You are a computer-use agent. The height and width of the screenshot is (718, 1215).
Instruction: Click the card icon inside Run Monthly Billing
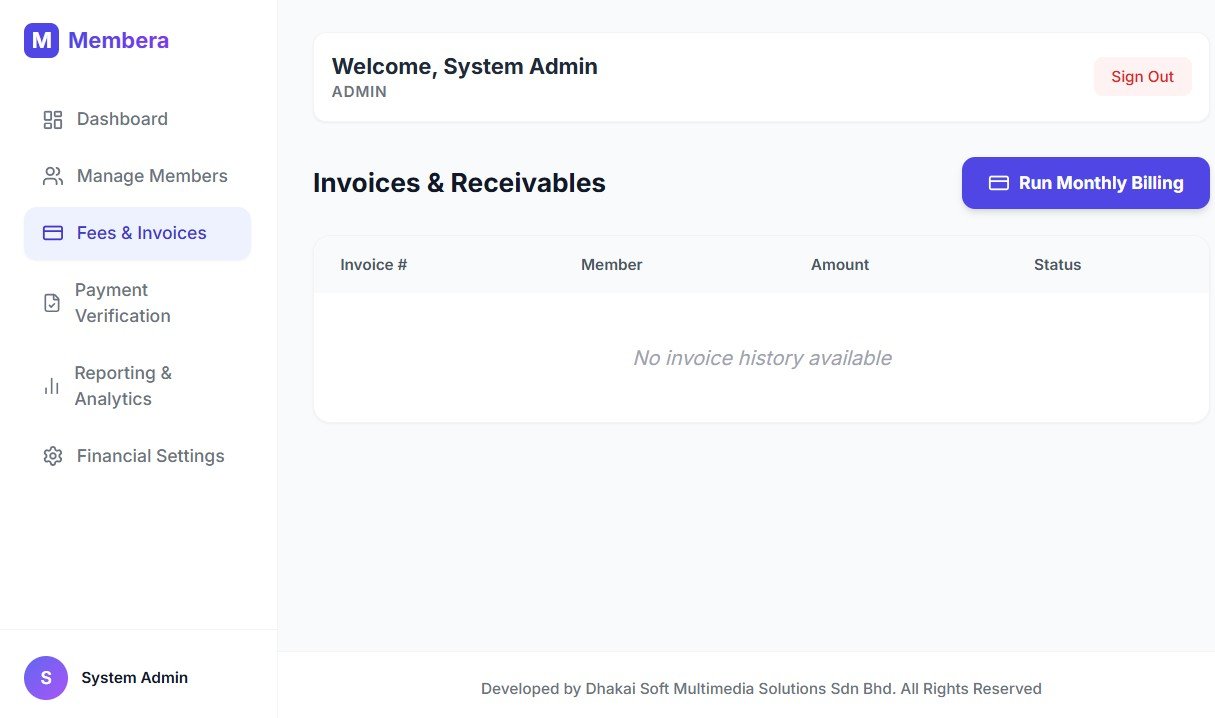998,183
